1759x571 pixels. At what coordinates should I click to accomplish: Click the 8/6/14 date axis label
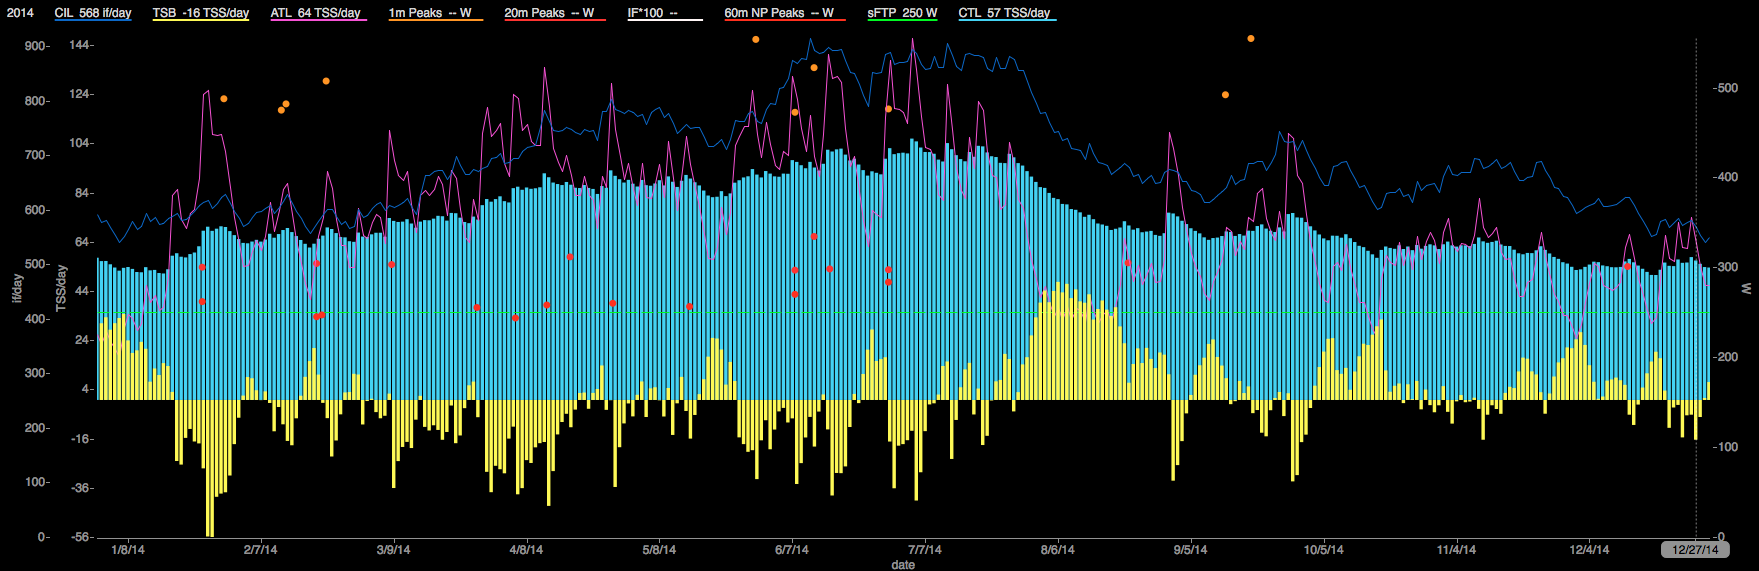tap(1058, 550)
